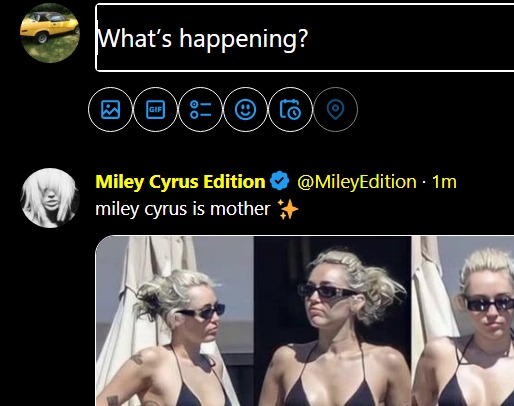Click the yellow car profile avatar
The height and width of the screenshot is (406, 514).
pyautogui.click(x=50, y=33)
